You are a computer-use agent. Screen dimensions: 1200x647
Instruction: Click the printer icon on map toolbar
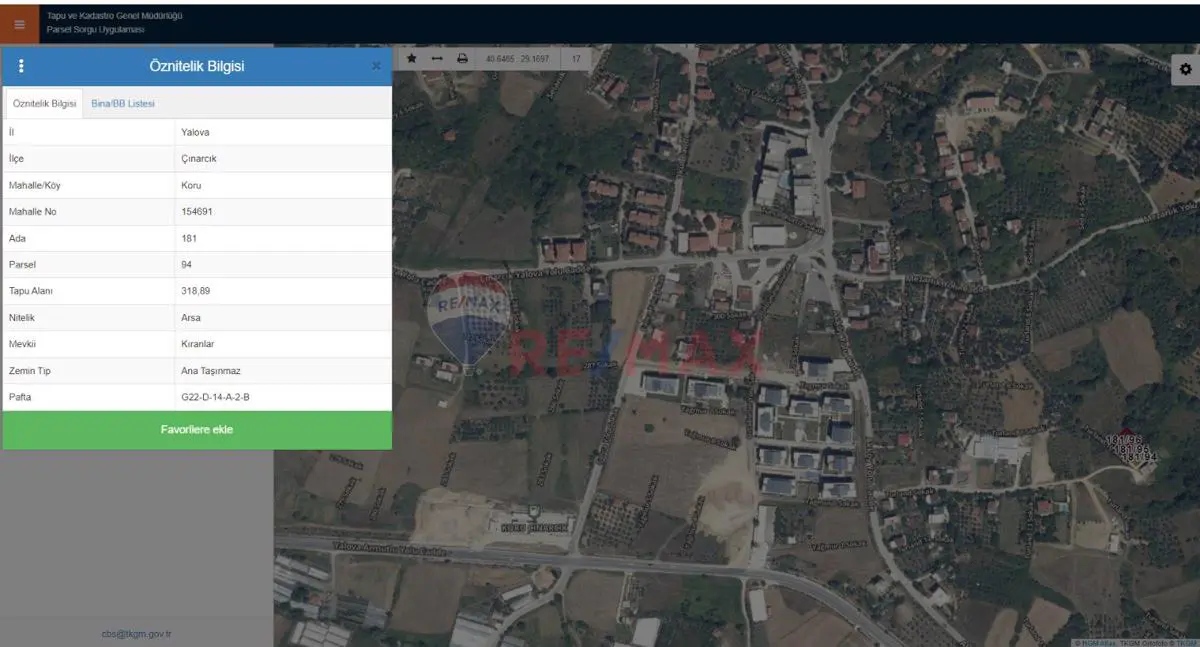(462, 59)
